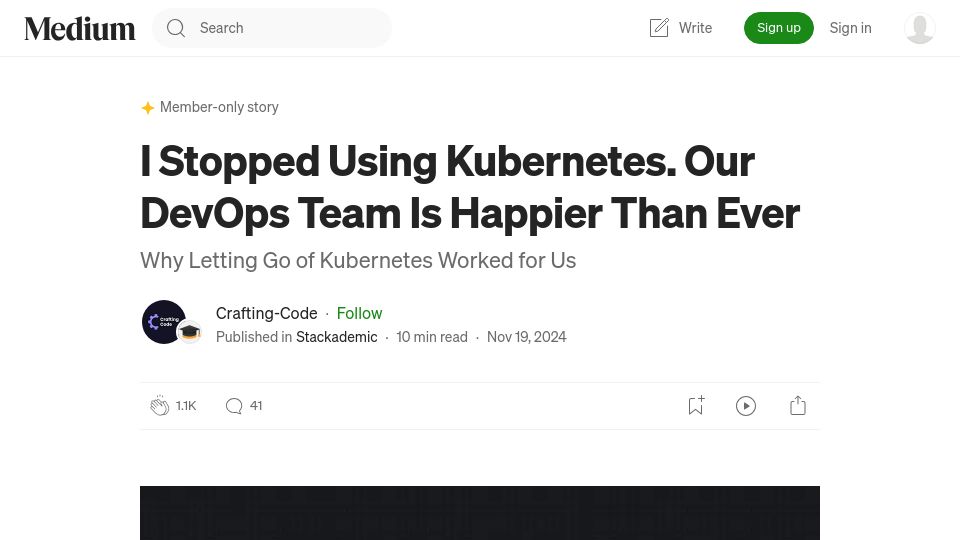Image resolution: width=960 pixels, height=540 pixels.
Task: Click the Member-only story star icon
Action: pos(148,108)
